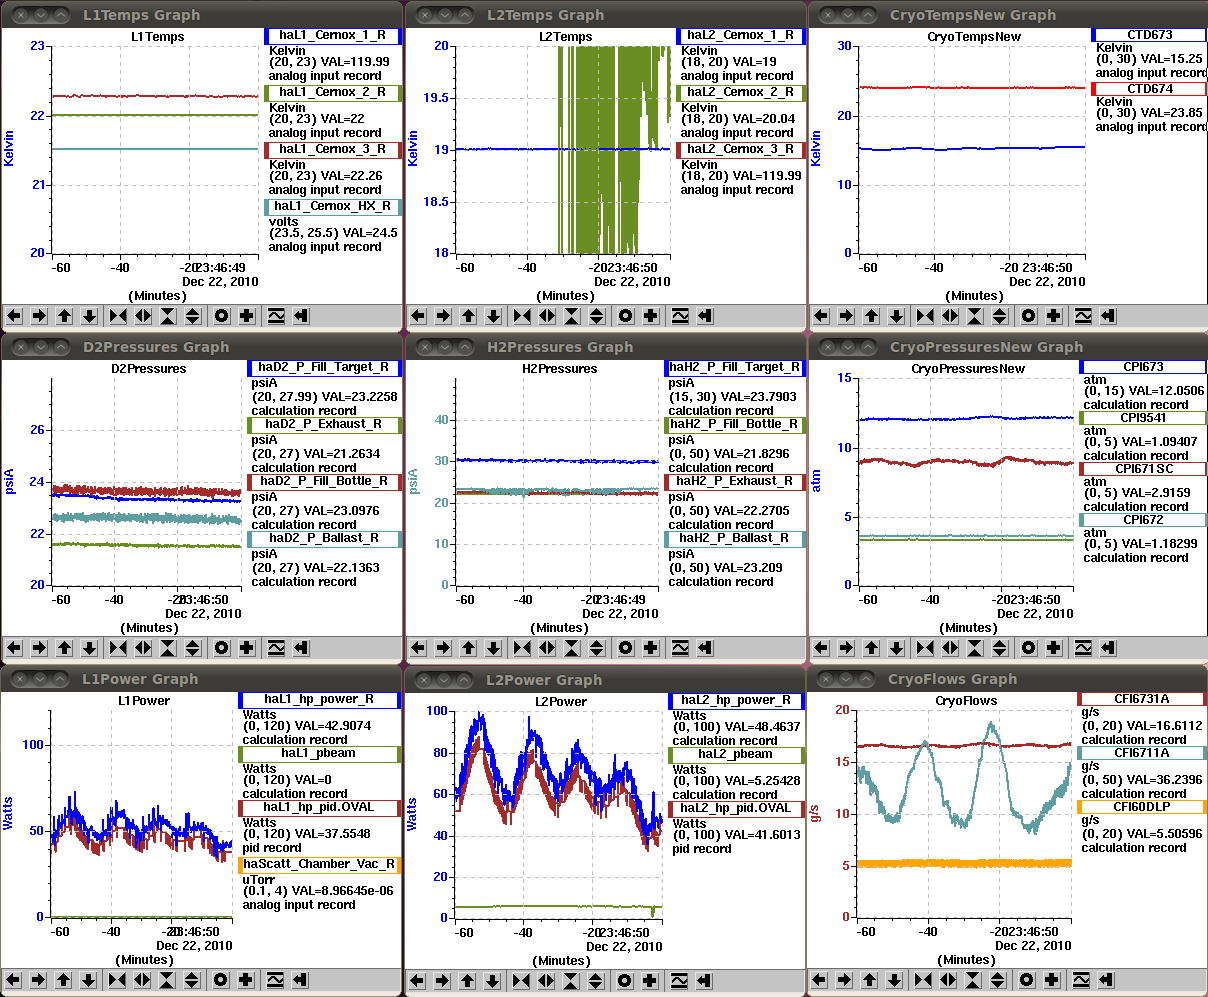1208x997 pixels.
Task: Click horizontal expand icon in L1Power Graph
Action: pos(143,980)
